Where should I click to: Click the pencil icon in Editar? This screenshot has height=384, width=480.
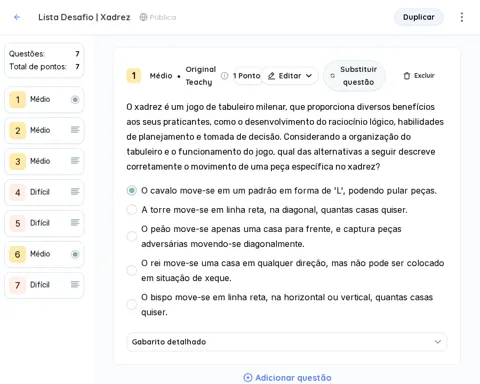271,76
